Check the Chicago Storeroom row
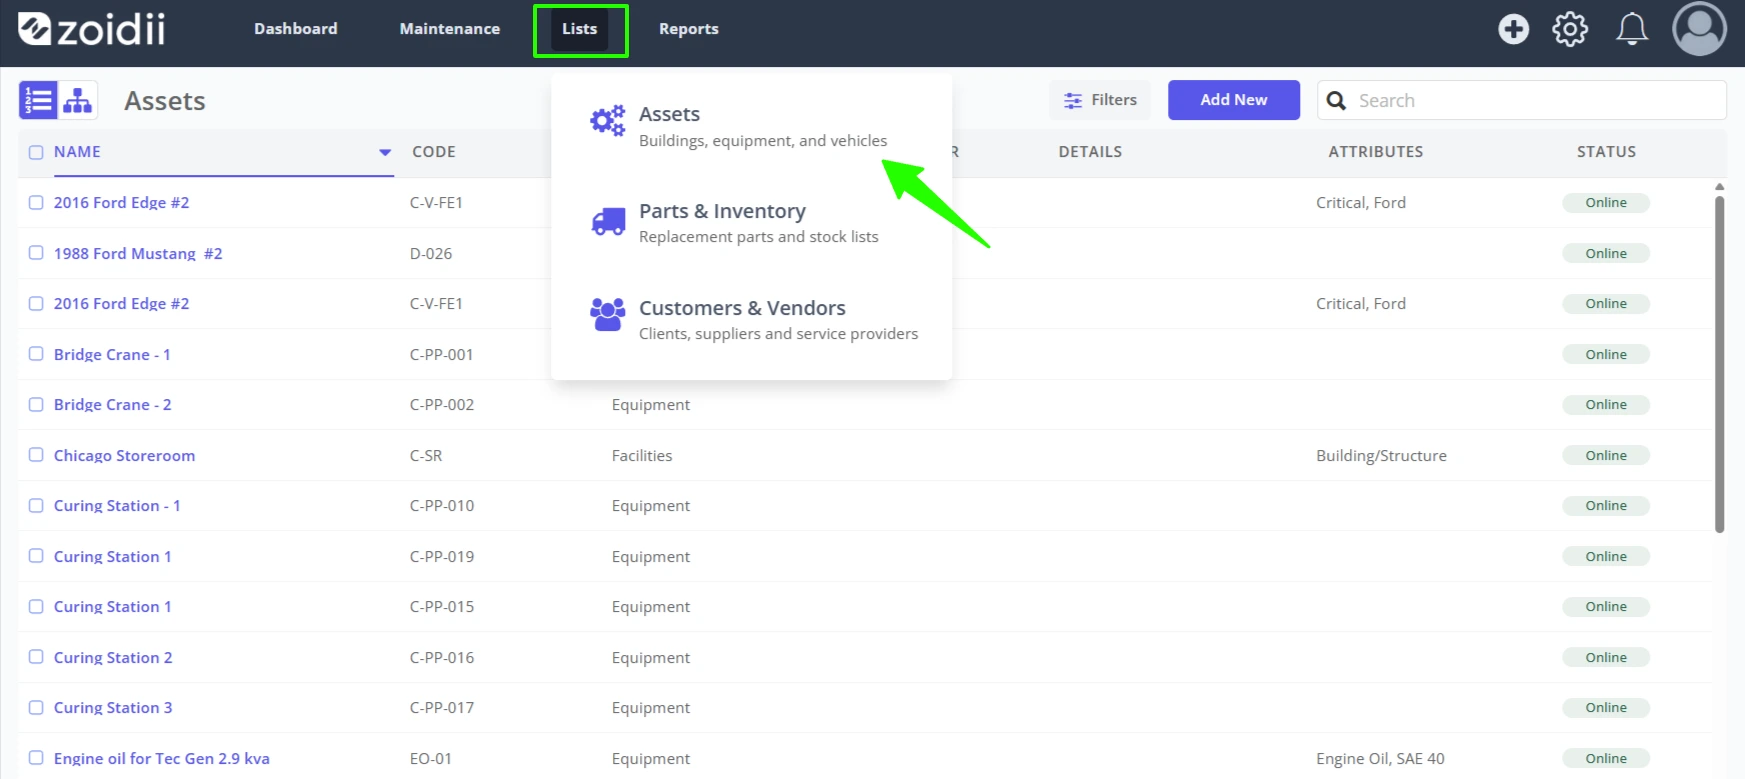Screen dimensions: 1745x779 tap(36, 455)
